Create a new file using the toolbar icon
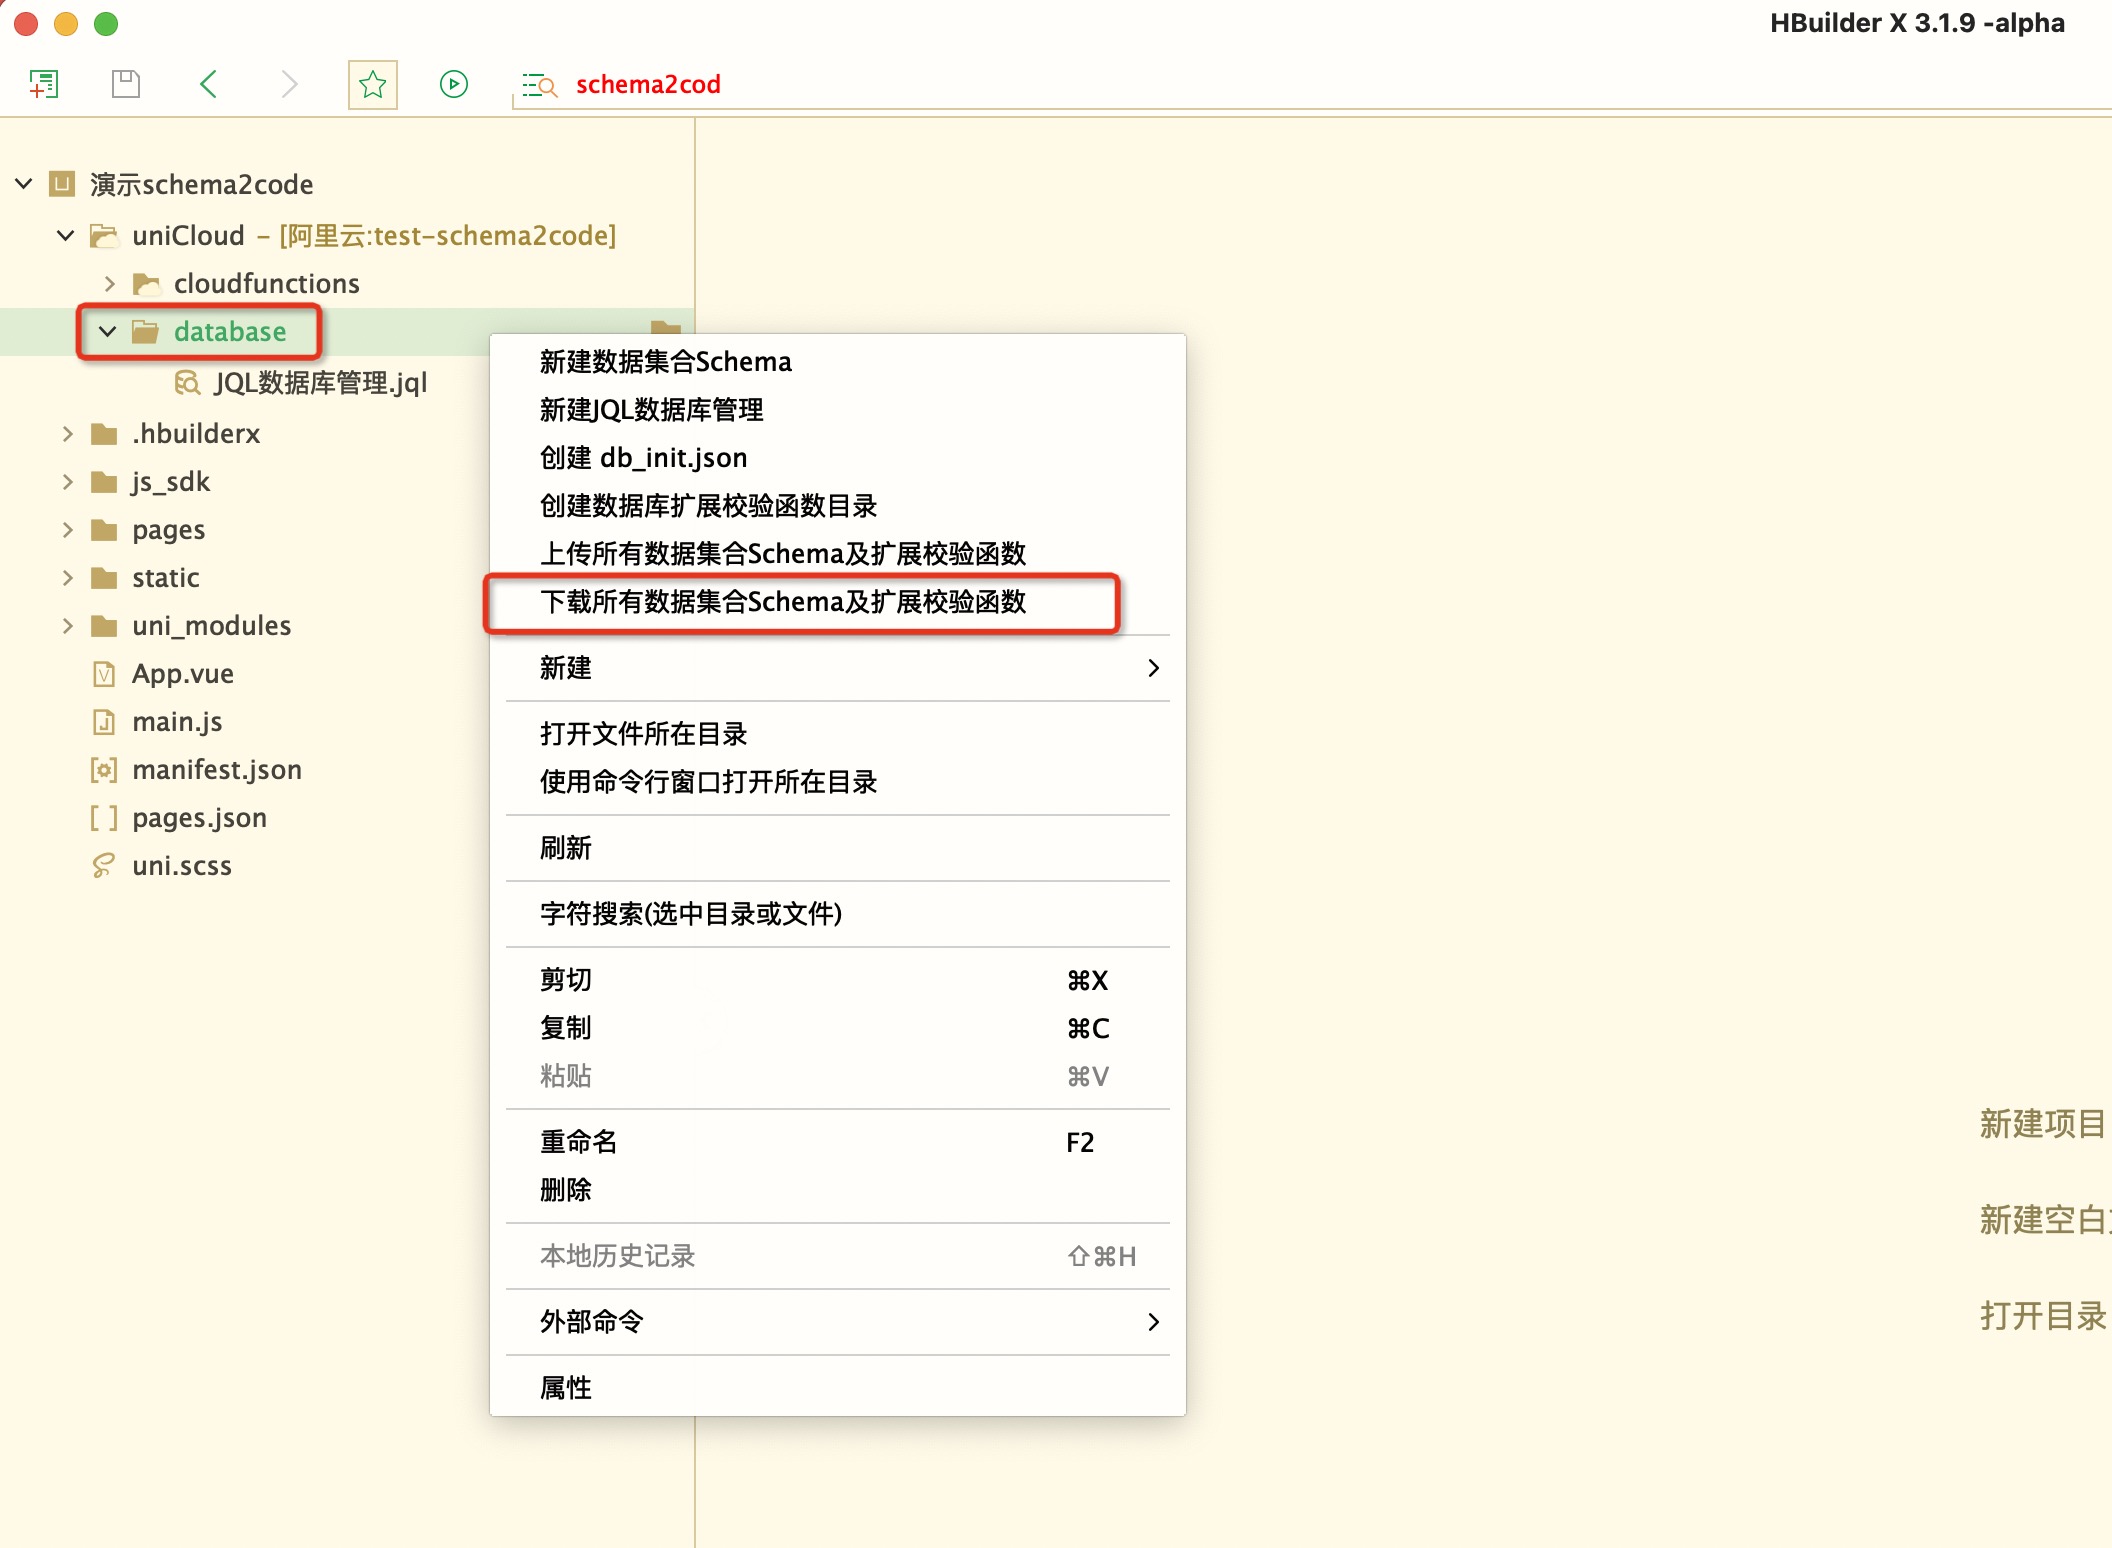This screenshot has width=2112, height=1548. pyautogui.click(x=44, y=84)
